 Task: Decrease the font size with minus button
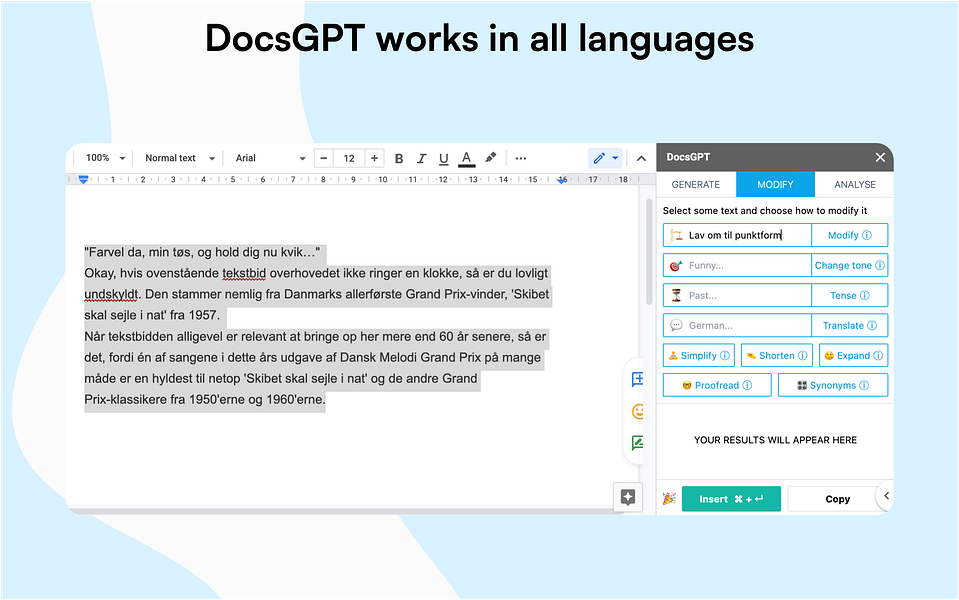[x=323, y=158]
